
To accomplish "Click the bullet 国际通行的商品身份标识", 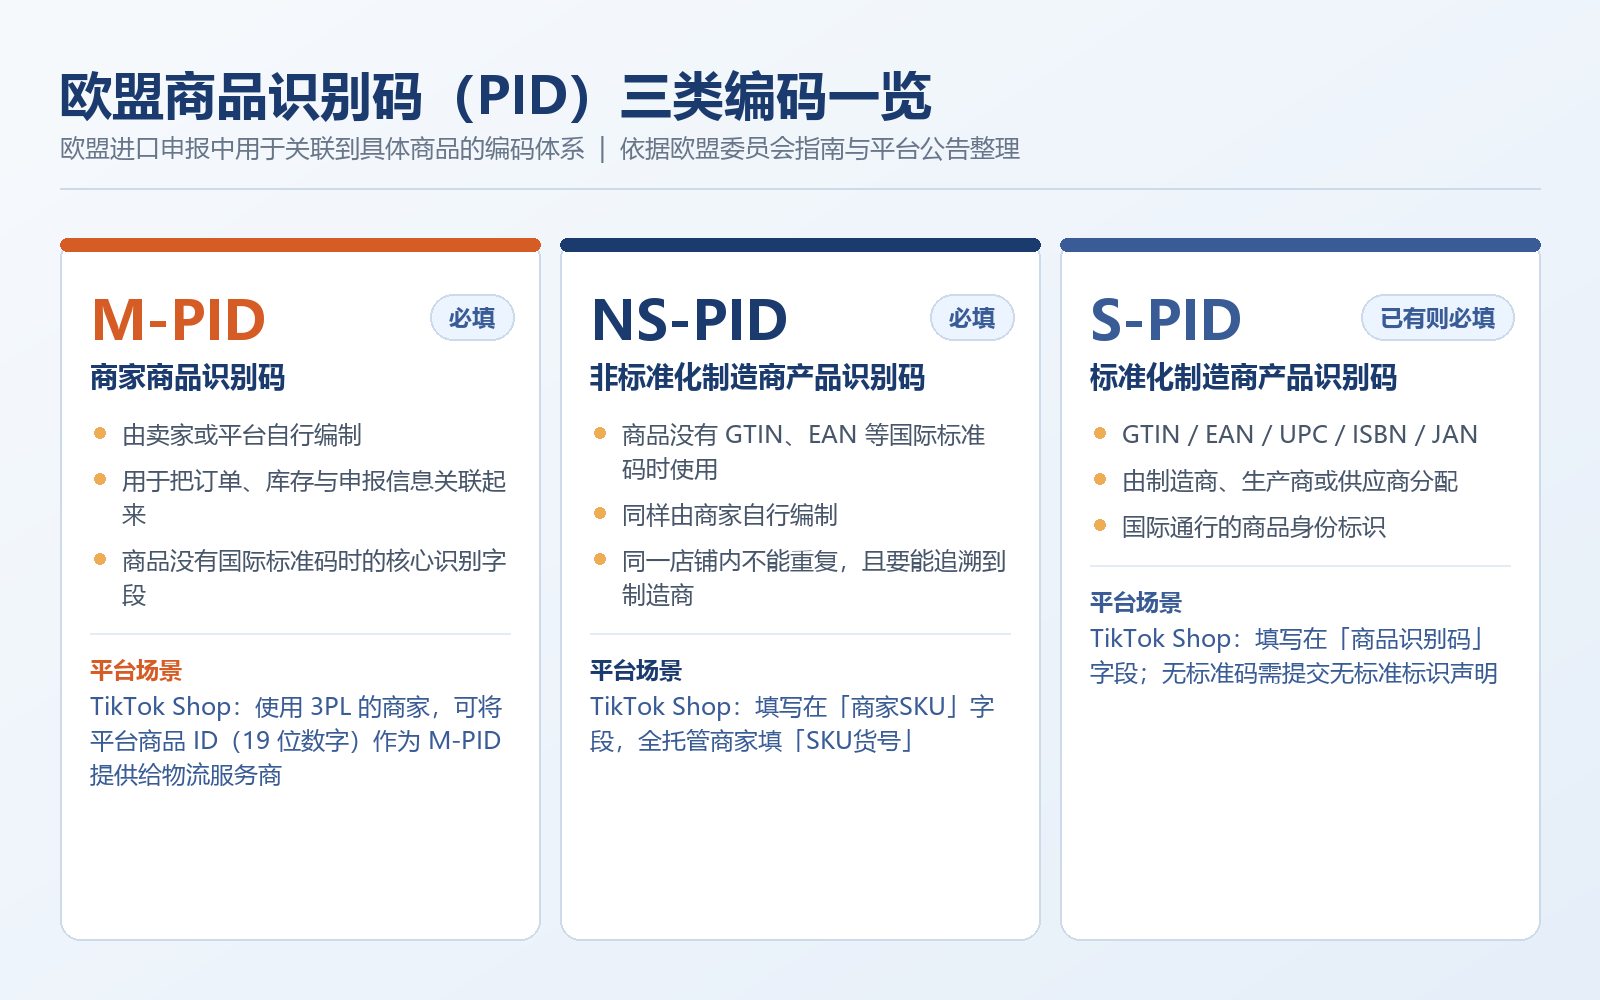I will [x=1254, y=527].
